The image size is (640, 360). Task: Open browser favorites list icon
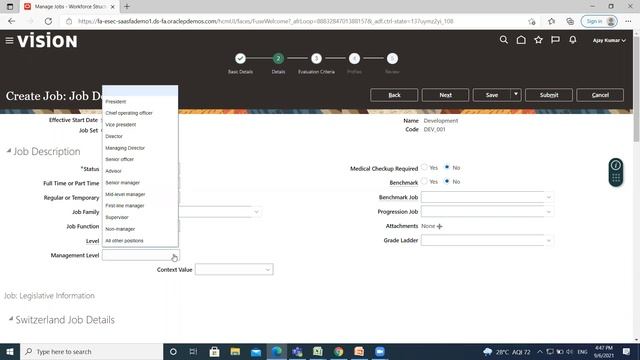(551, 21)
